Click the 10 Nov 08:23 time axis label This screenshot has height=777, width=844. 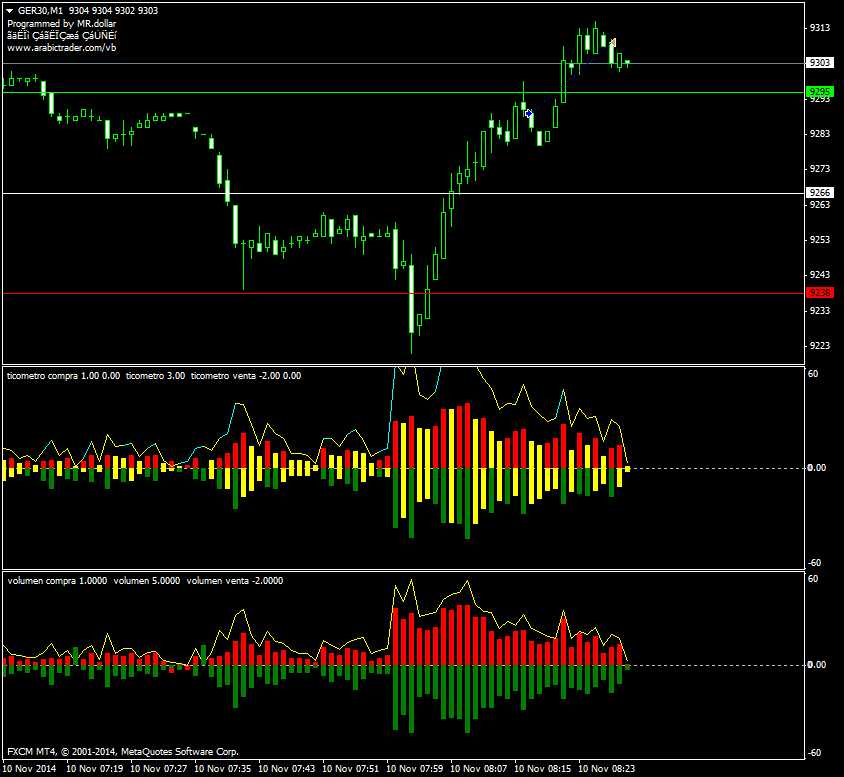click(x=607, y=769)
